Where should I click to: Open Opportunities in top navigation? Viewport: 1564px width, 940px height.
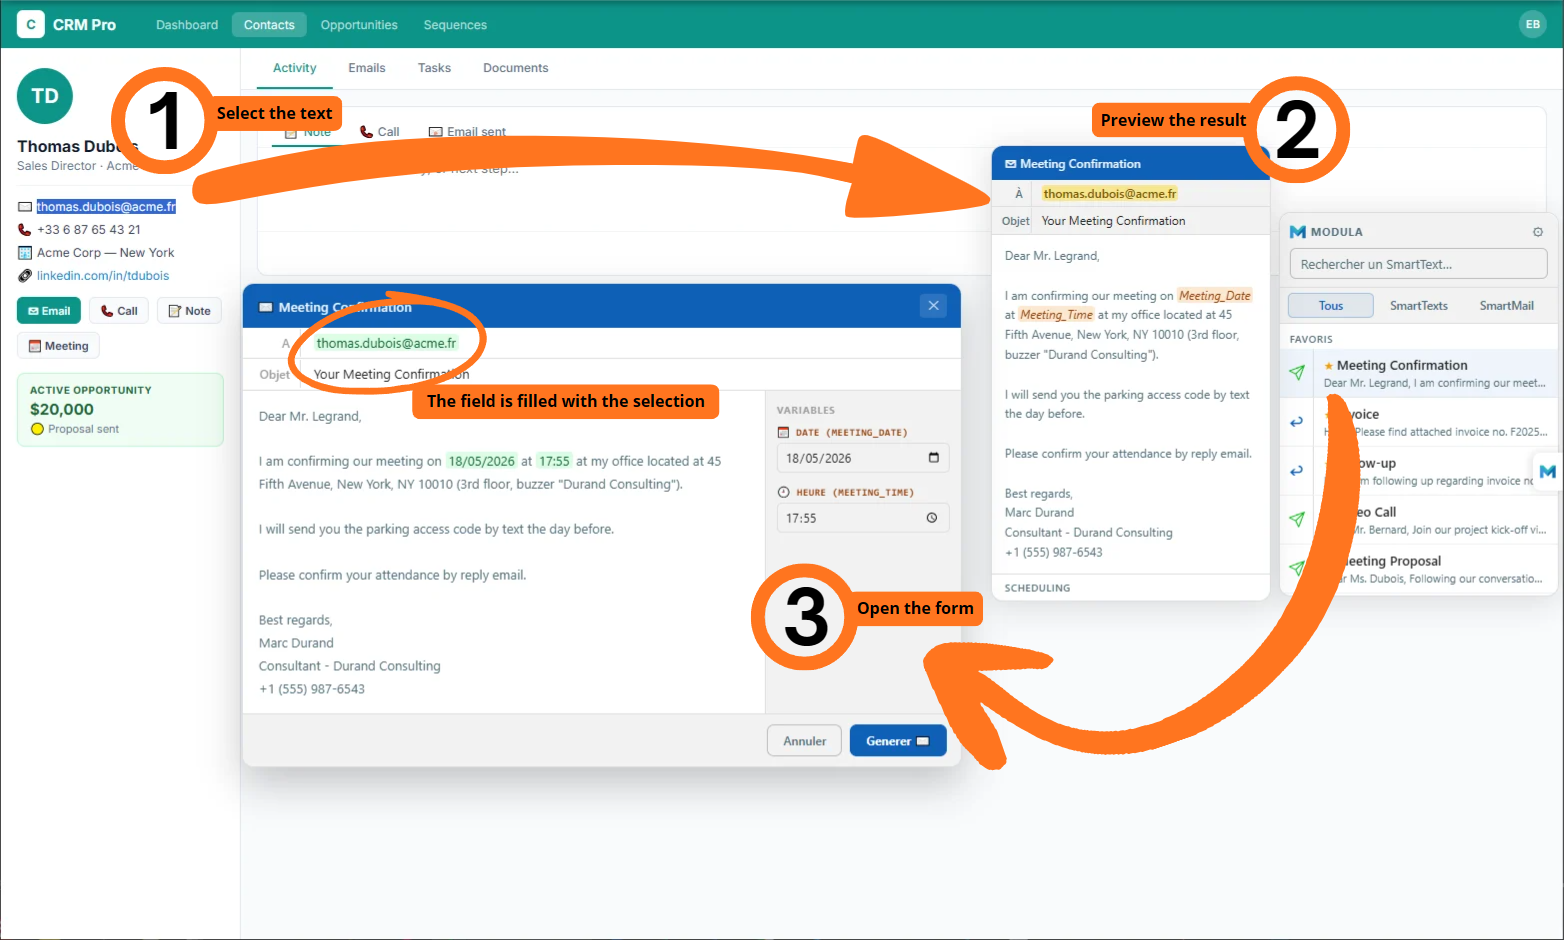click(359, 25)
